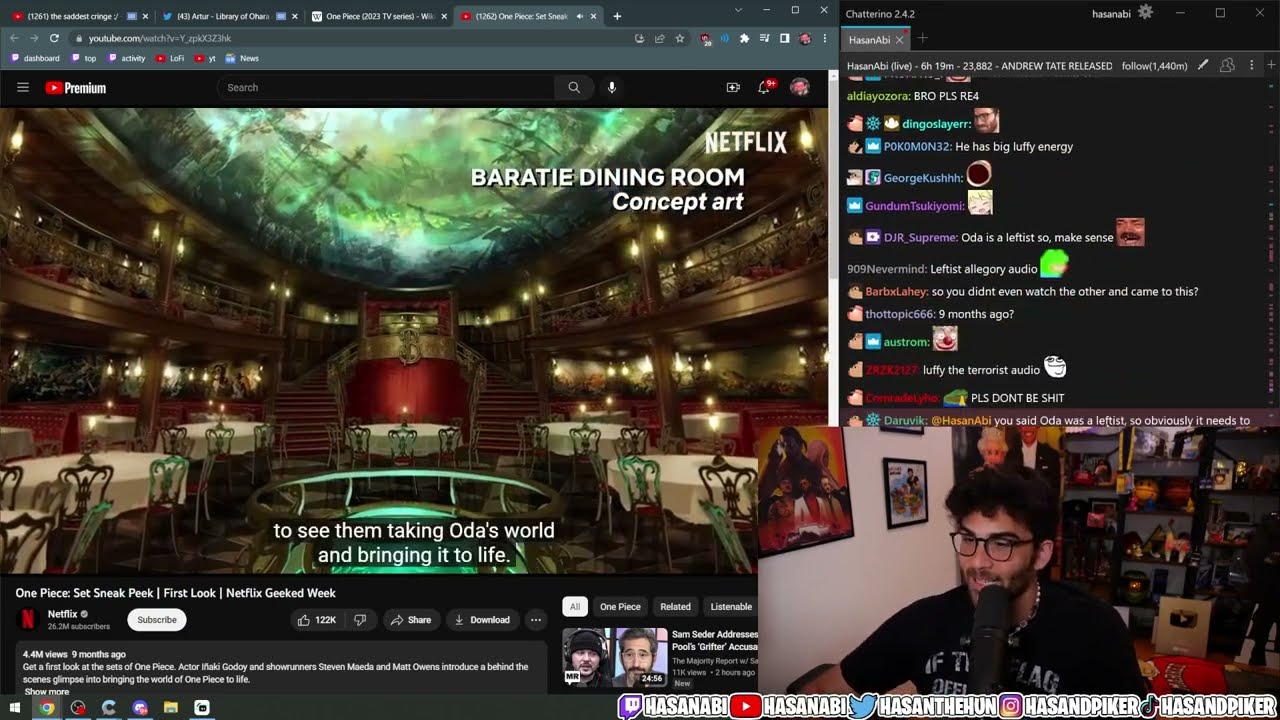Open a new Chrome tab
1280x720 pixels.
point(617,16)
